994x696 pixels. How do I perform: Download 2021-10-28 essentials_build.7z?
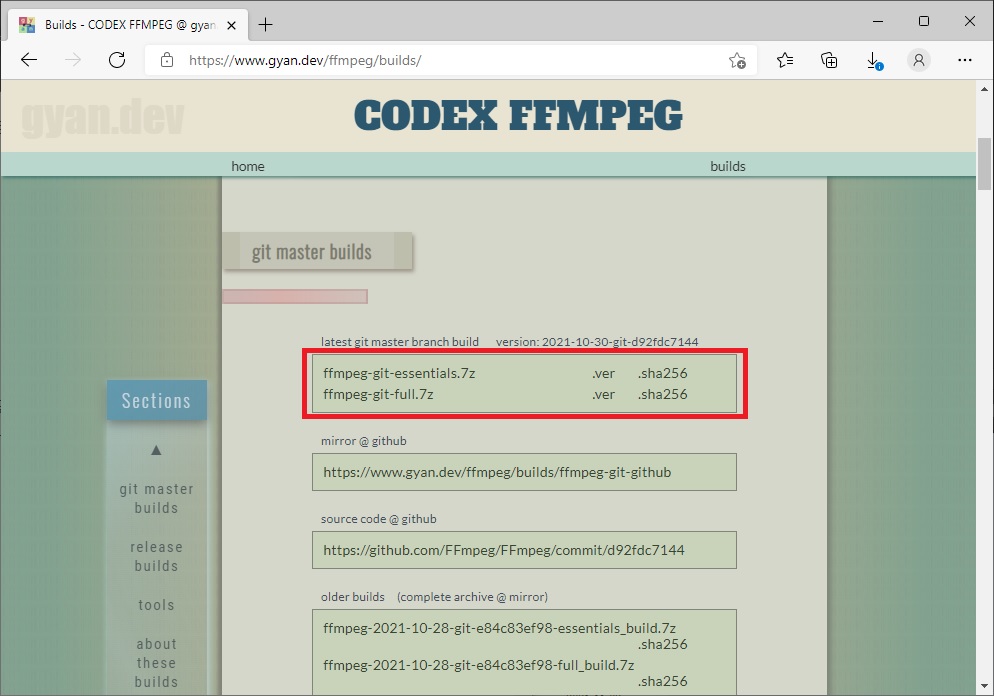point(500,628)
